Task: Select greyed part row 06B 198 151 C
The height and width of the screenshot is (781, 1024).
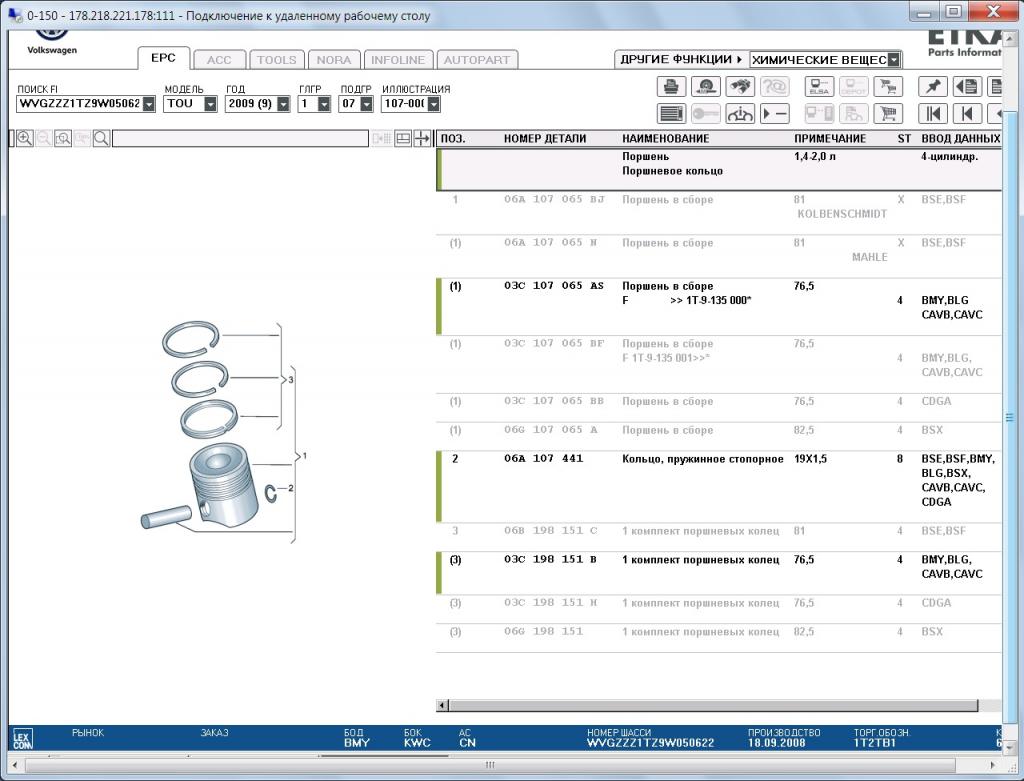Action: tap(718, 537)
